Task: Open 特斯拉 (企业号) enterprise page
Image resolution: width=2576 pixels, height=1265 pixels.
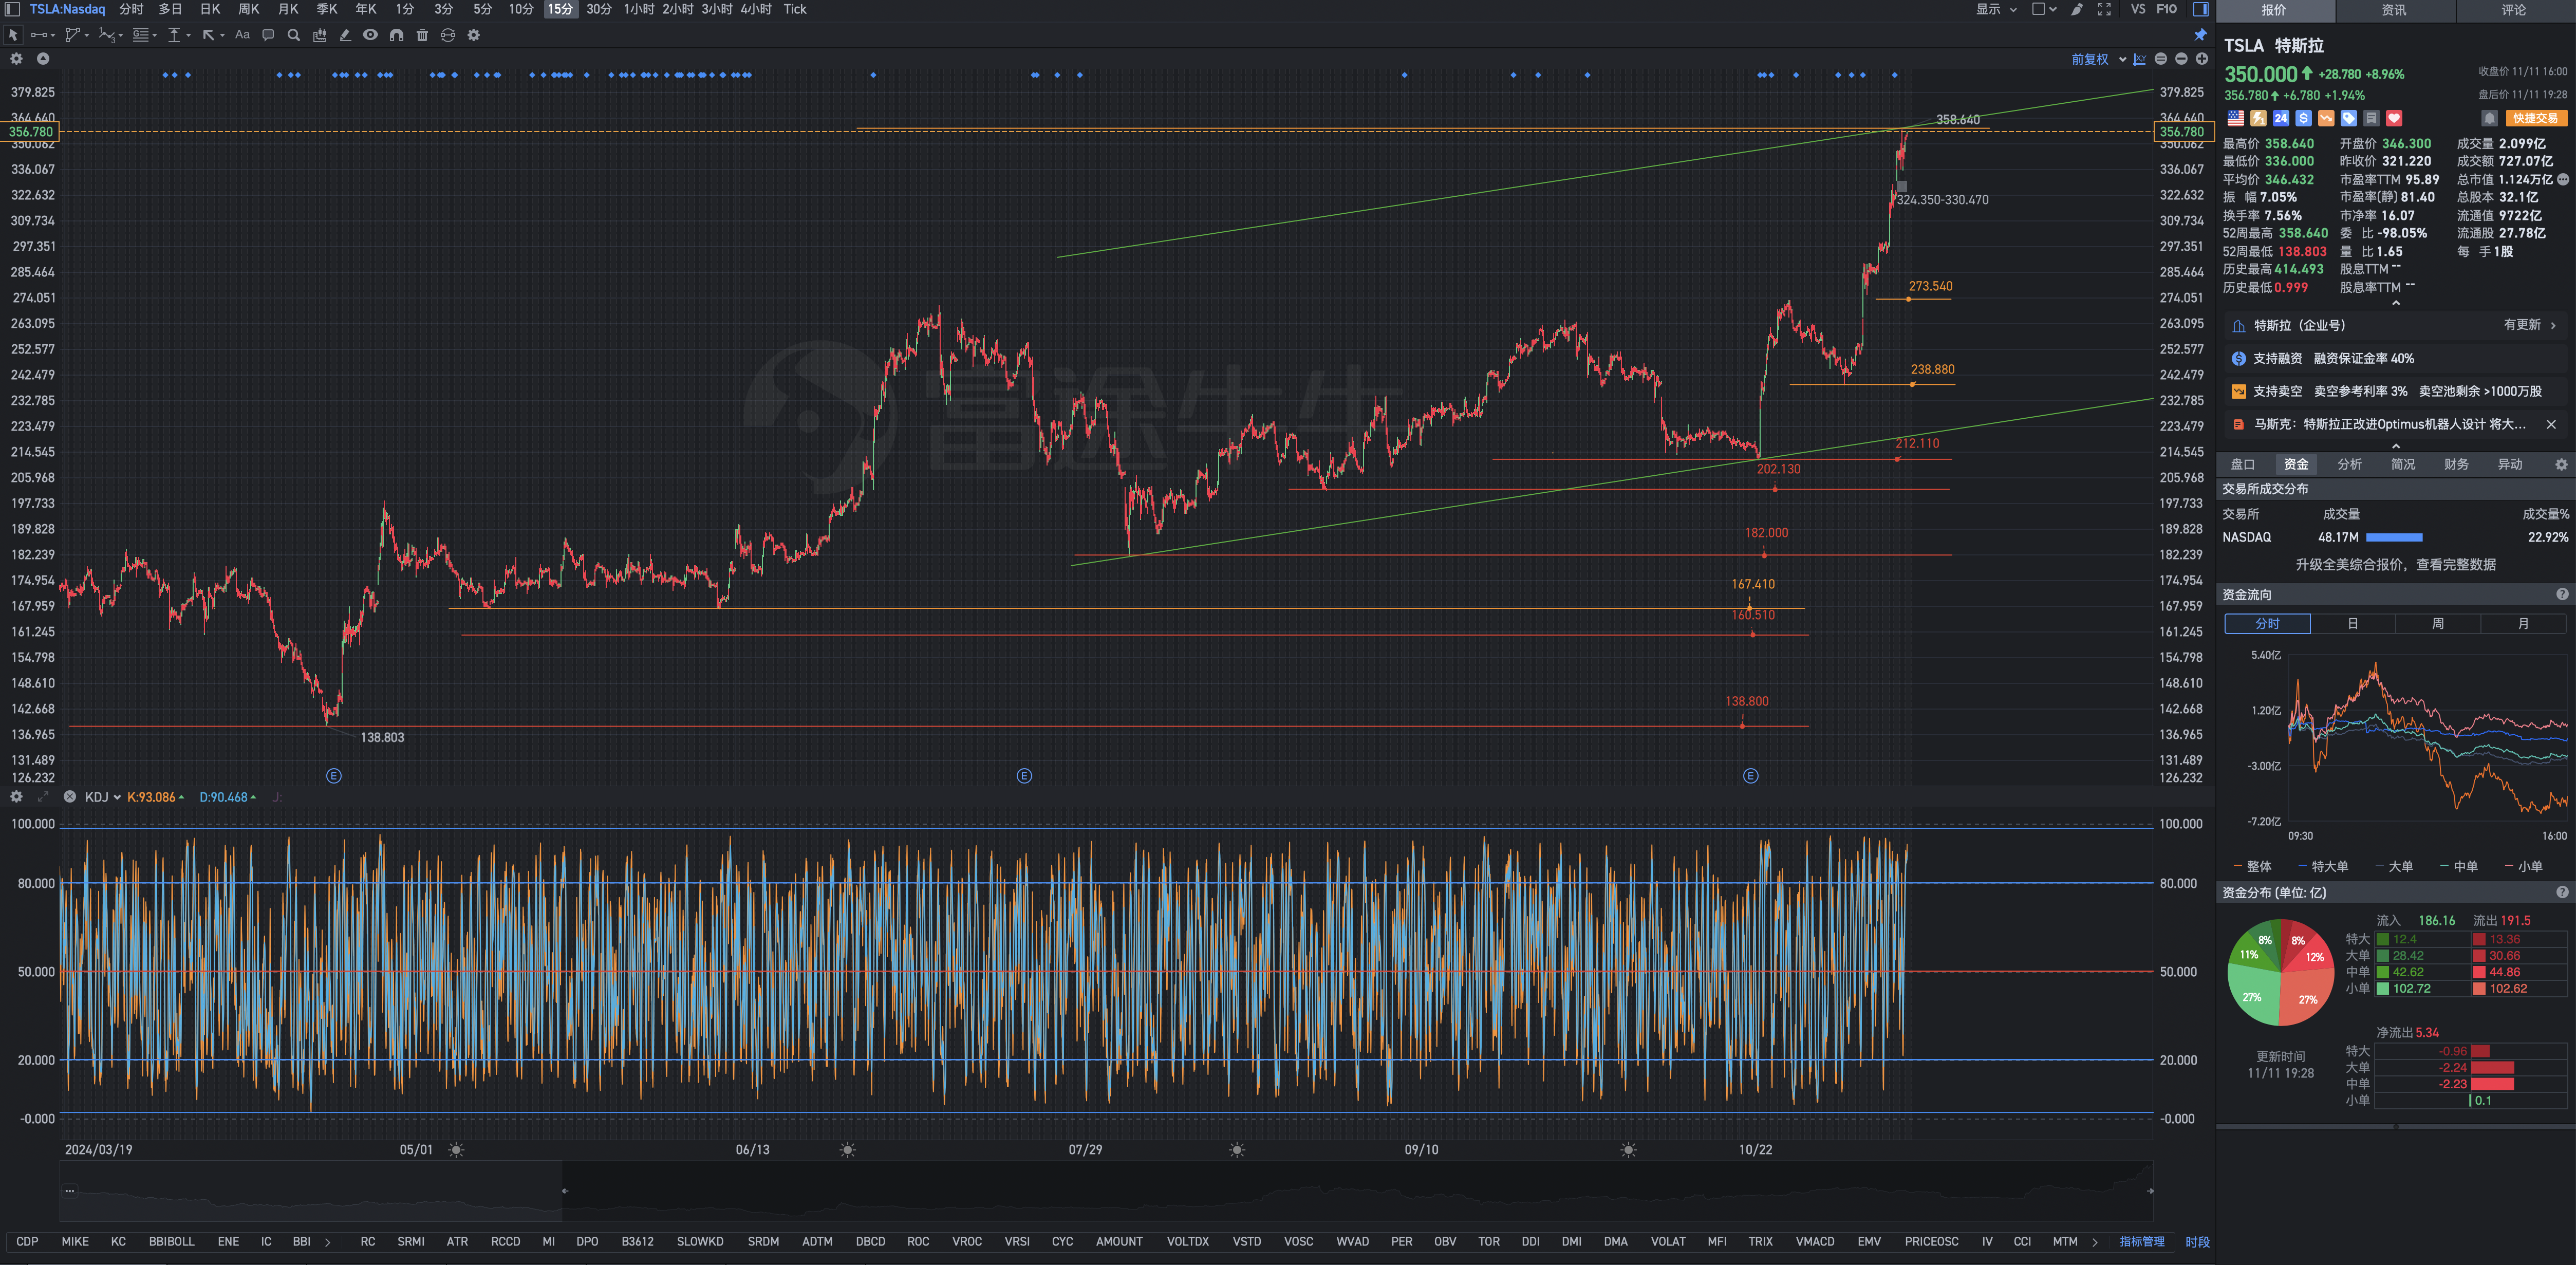Action: (2395, 325)
